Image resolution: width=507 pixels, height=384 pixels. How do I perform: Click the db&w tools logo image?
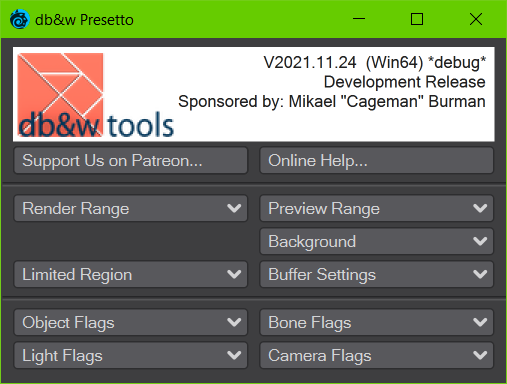[x=96, y=95]
